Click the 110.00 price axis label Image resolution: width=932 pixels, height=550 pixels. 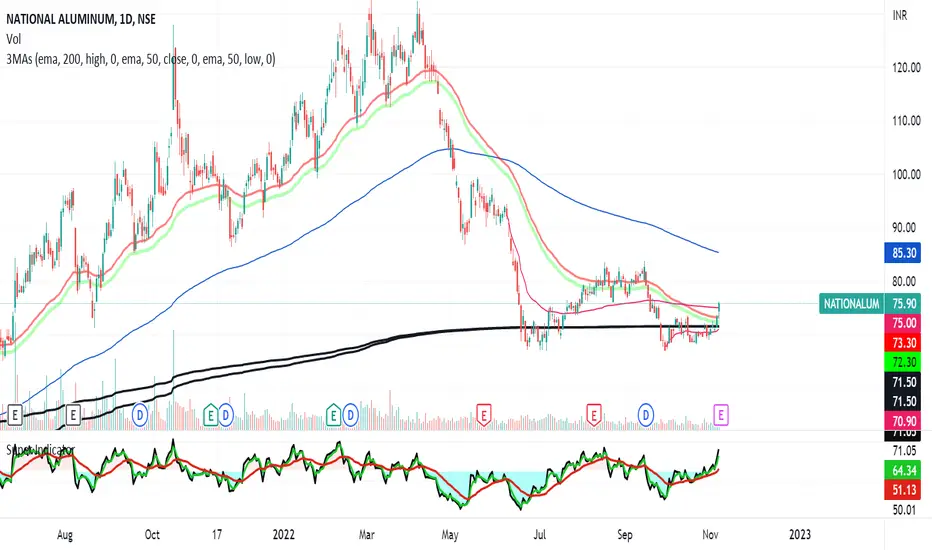pyautogui.click(x=906, y=121)
